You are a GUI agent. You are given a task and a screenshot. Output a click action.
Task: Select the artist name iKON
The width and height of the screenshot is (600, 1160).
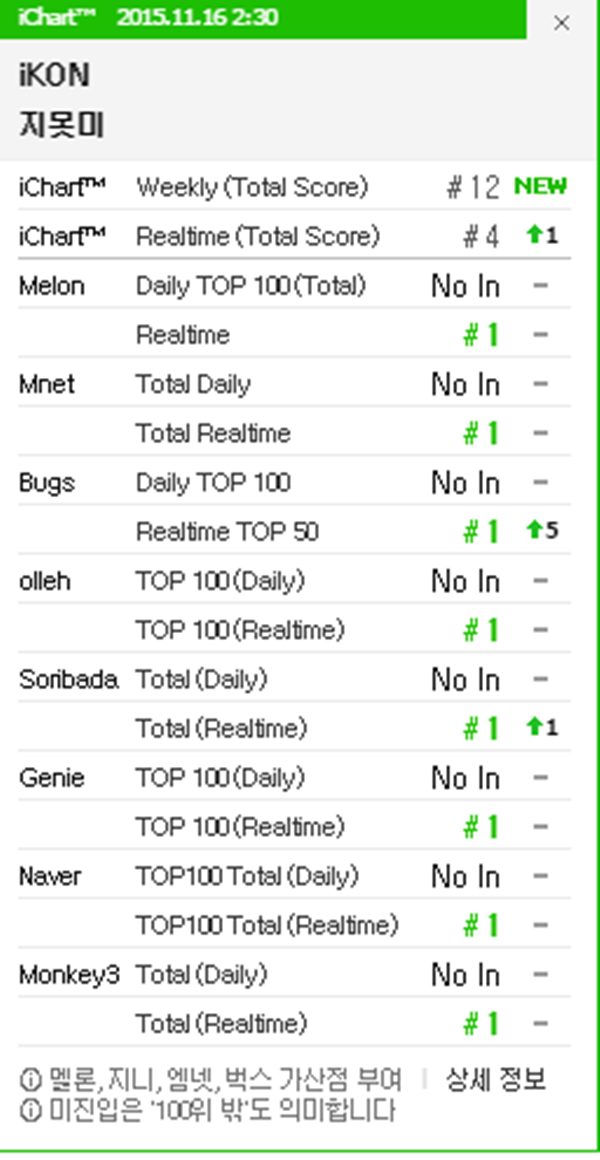pyautogui.click(x=54, y=77)
